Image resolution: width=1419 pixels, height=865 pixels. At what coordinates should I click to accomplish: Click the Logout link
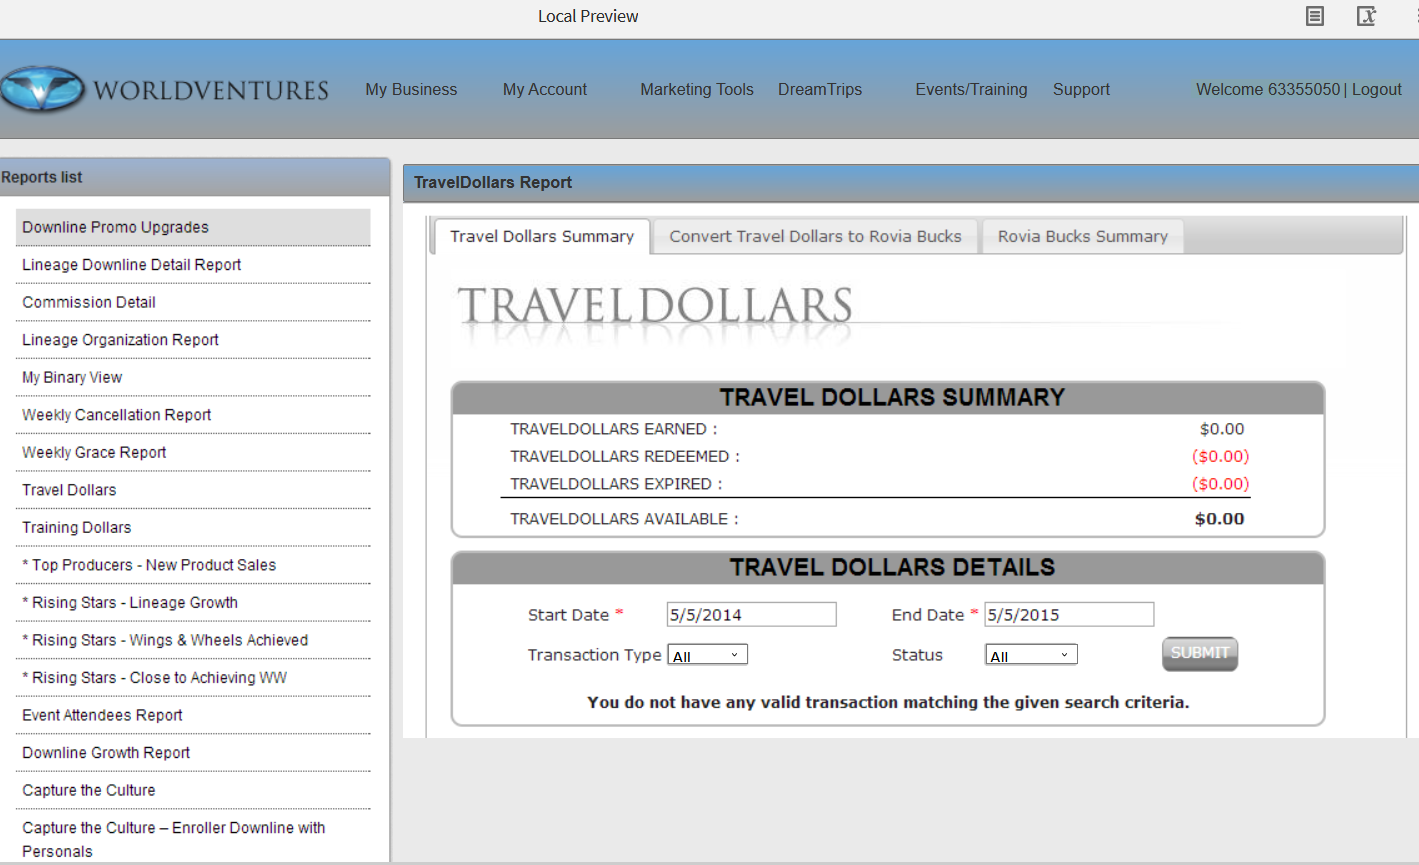(1377, 89)
